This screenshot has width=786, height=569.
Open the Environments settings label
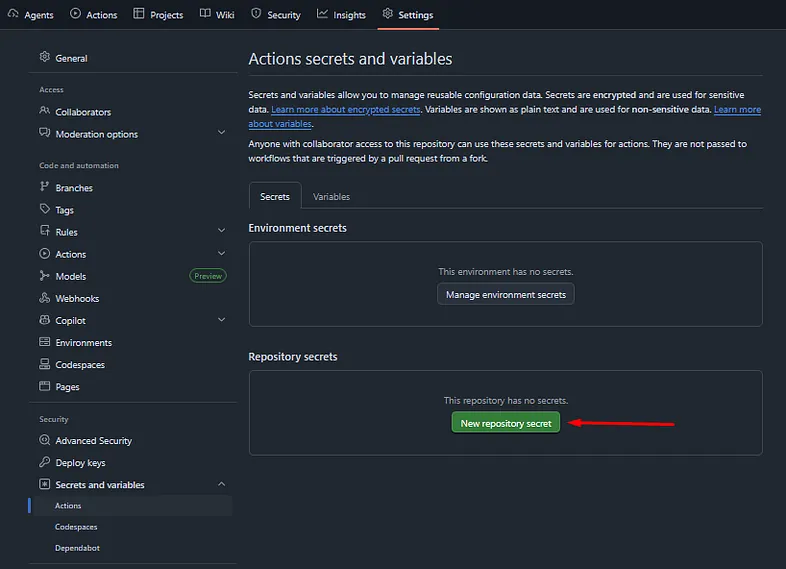point(84,343)
